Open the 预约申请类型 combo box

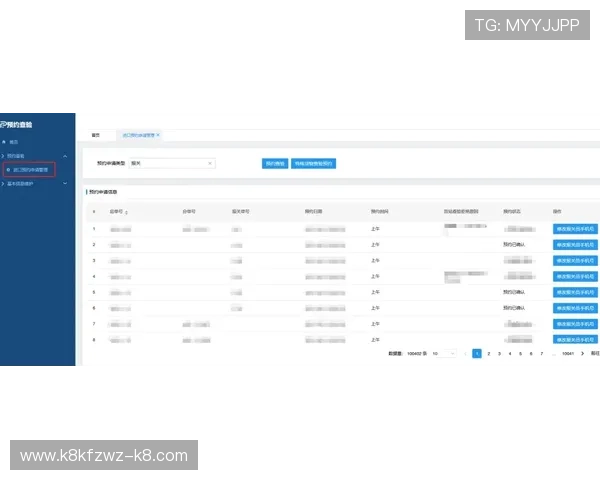[170, 162]
